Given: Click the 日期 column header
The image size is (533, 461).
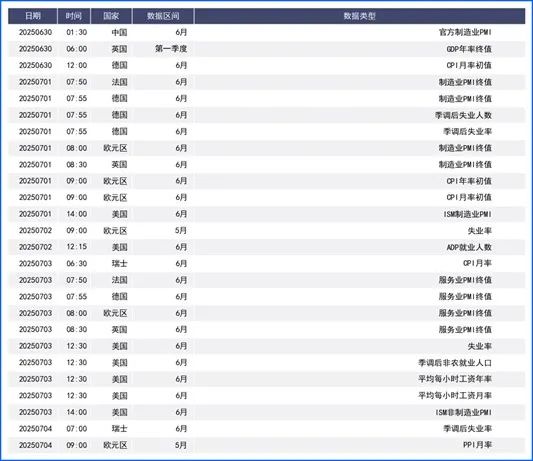Looking at the screenshot, I should [x=33, y=16].
